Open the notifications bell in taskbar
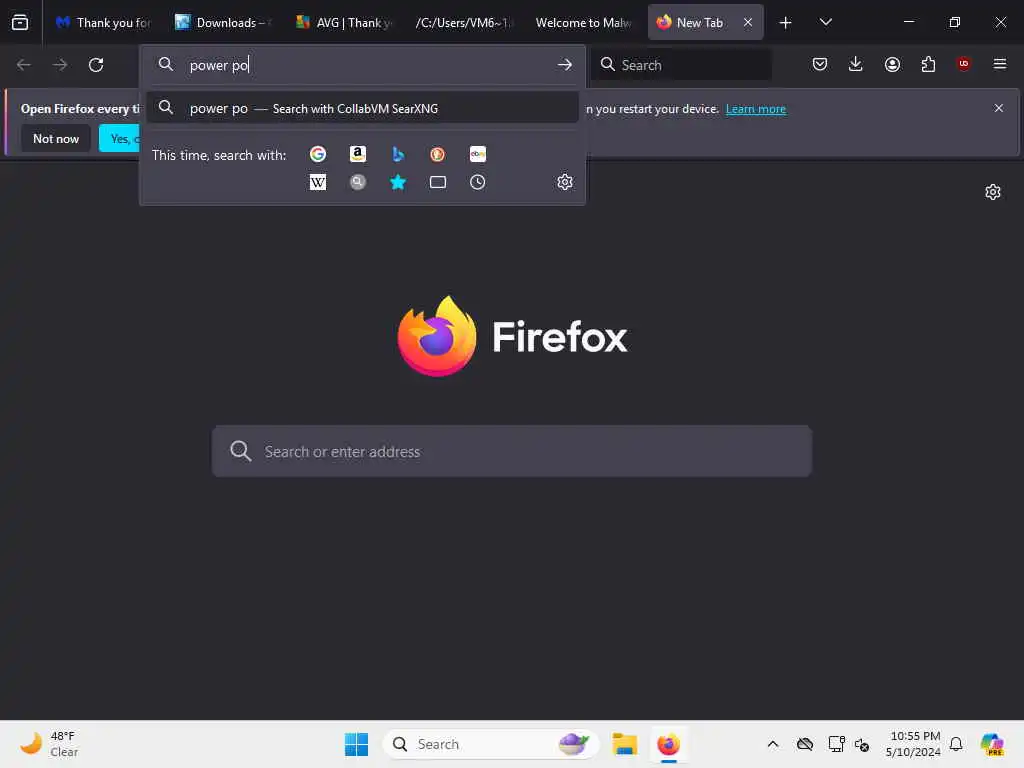The image size is (1024, 768). [956, 744]
